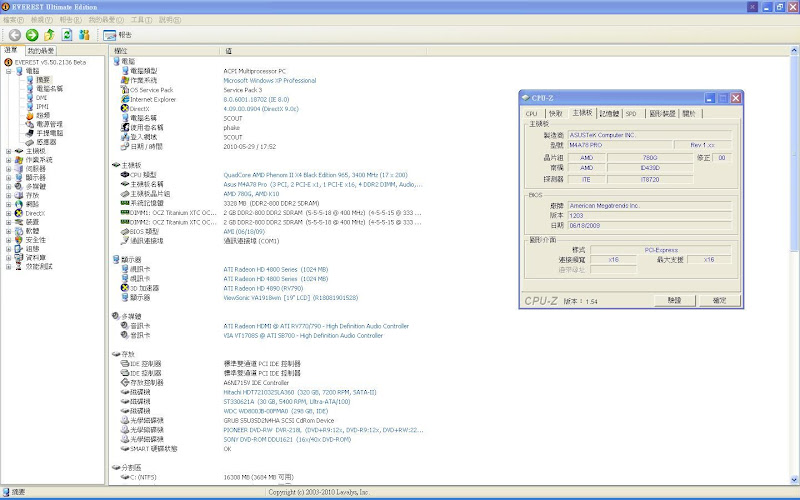800x500 pixels.
Task: Select 摘要 (Summary) in the tree
Action: click(43, 80)
